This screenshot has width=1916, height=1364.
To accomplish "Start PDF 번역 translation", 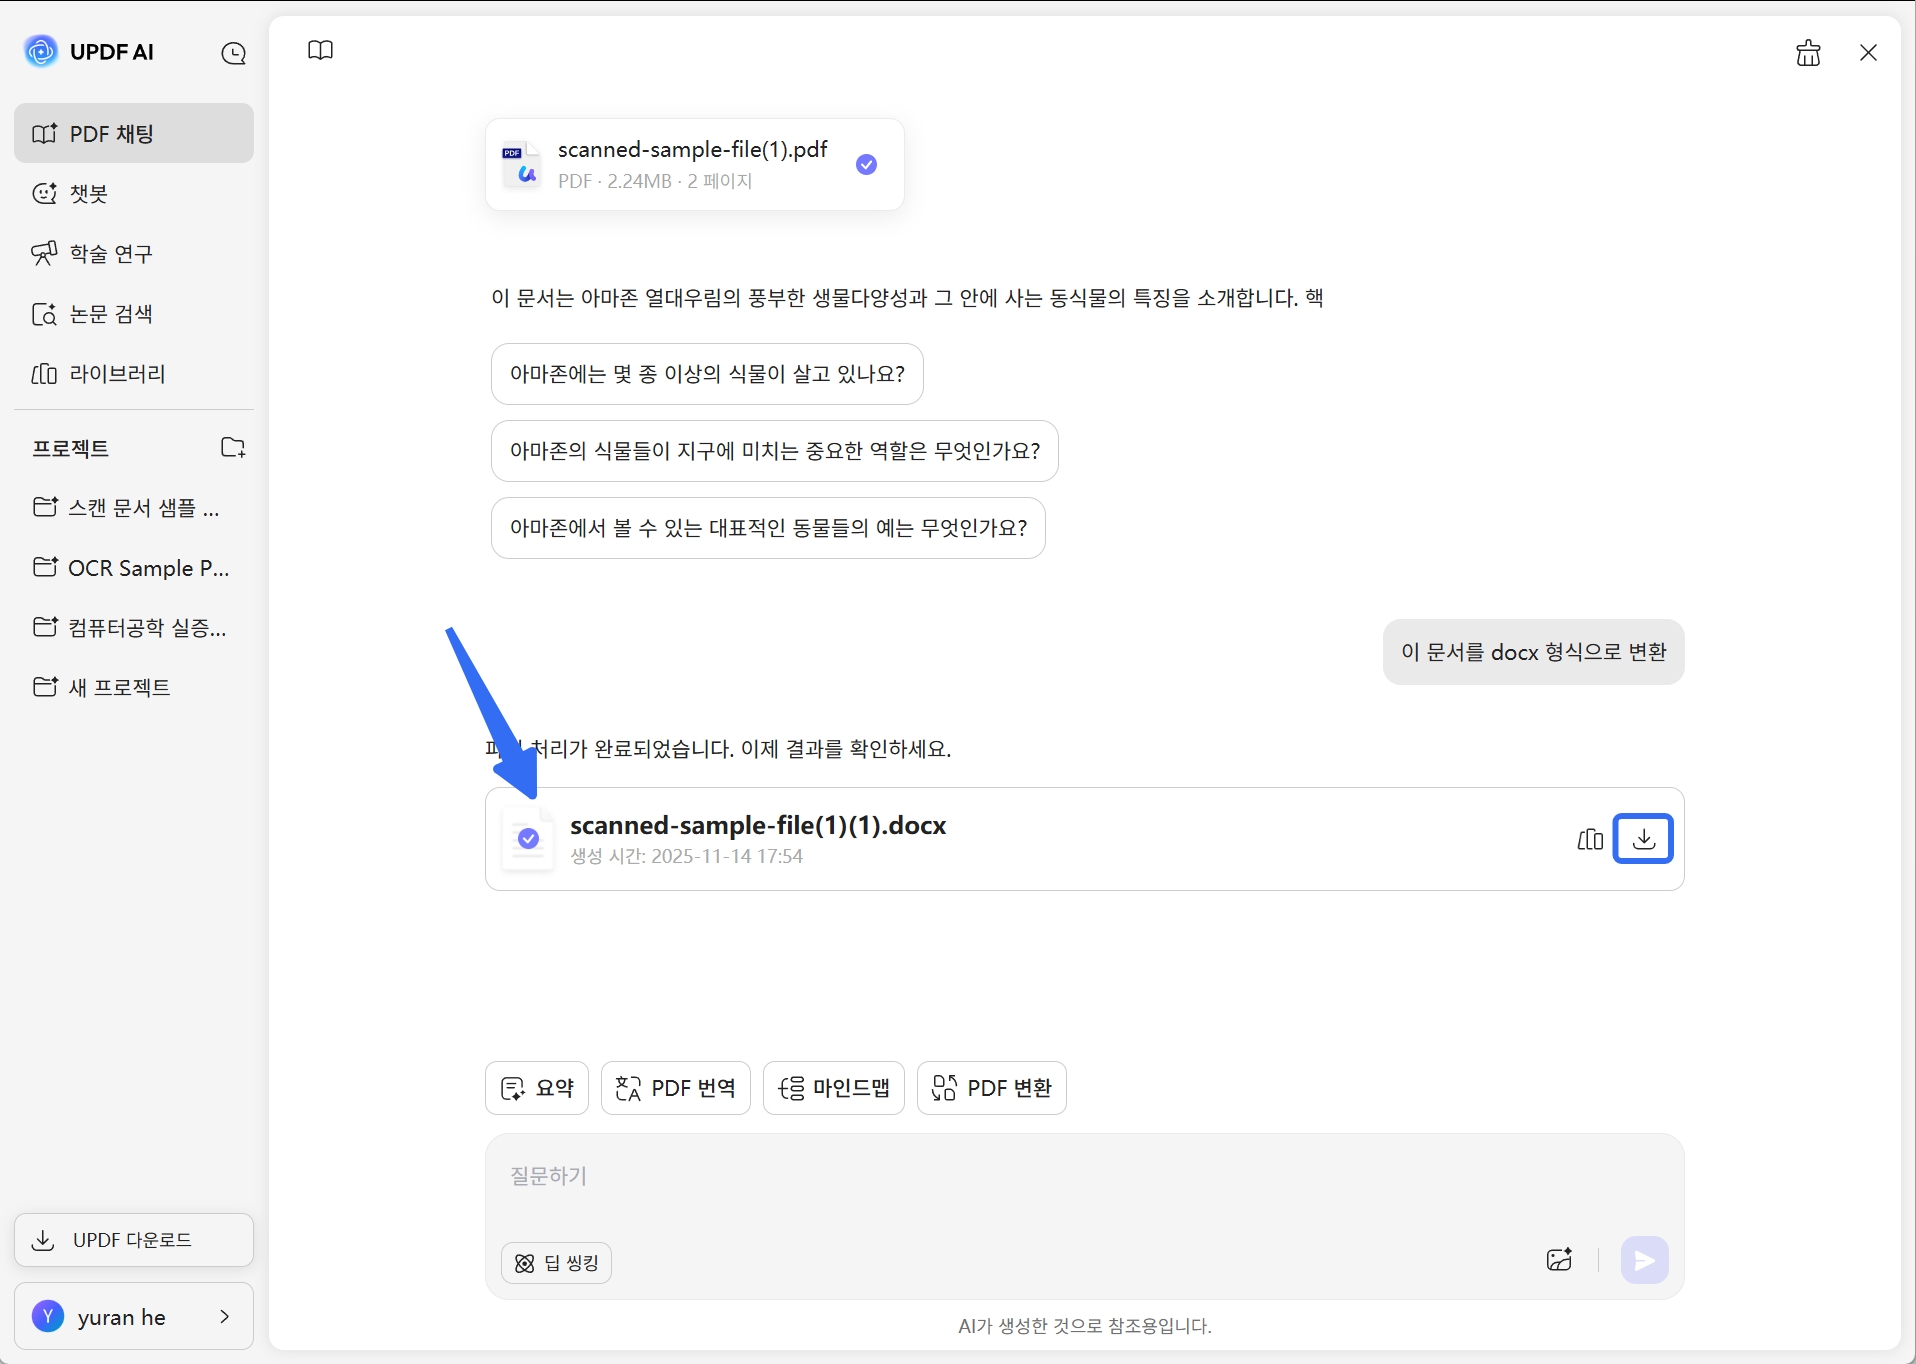I will coord(675,1088).
